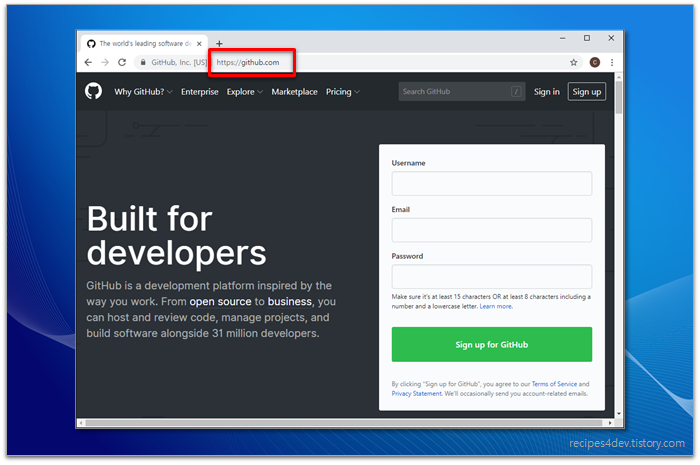The image size is (700, 465).
Task: Click the browser forward arrow
Action: click(x=105, y=62)
